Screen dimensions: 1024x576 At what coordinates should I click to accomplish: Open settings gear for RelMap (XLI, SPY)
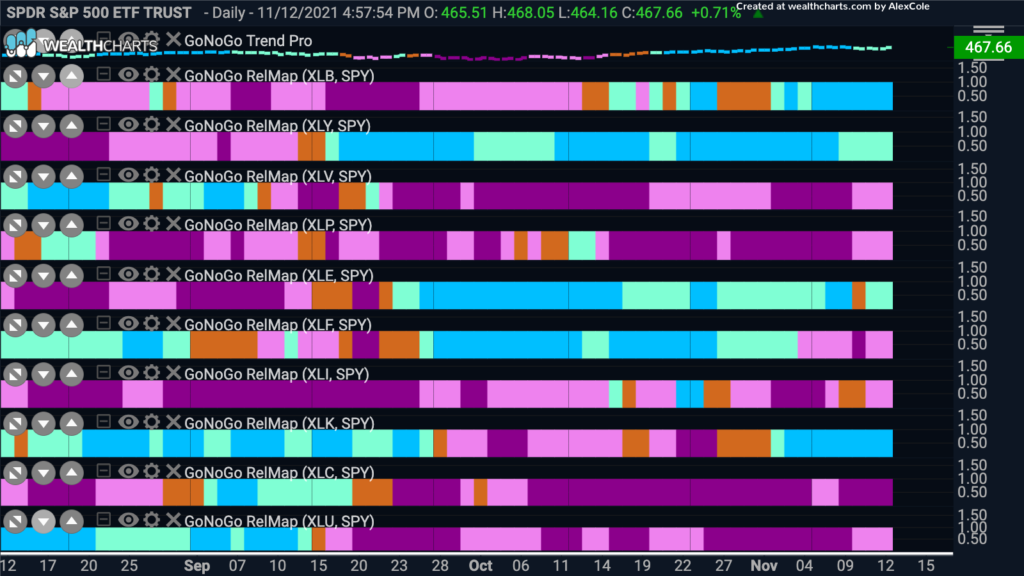pyautogui.click(x=151, y=372)
